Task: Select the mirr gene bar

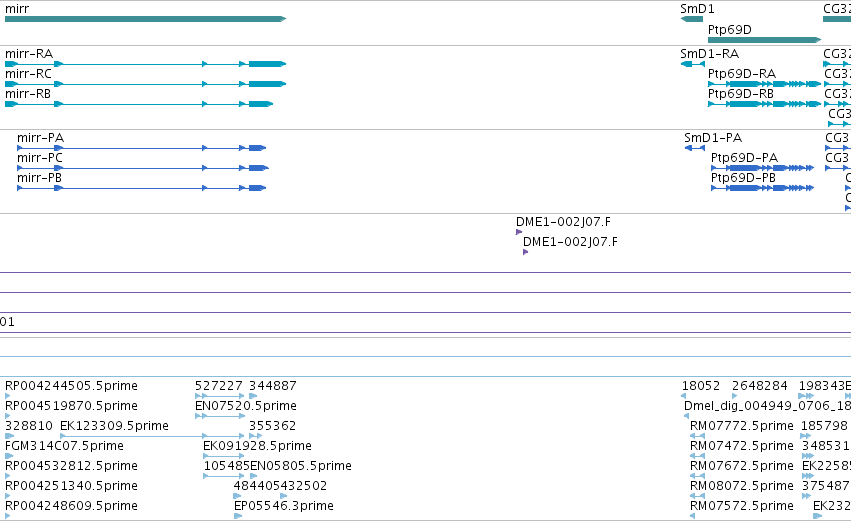Action: (145, 19)
